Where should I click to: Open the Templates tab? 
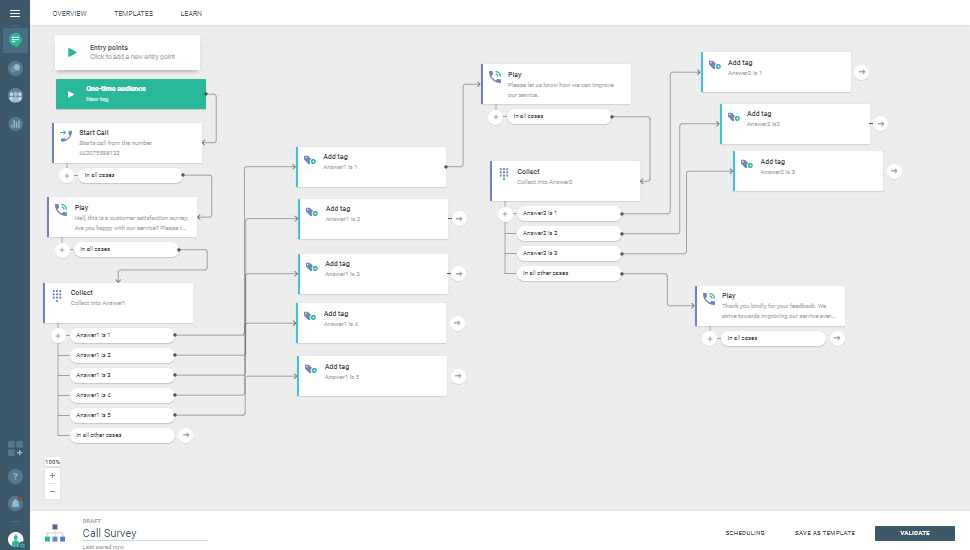(133, 13)
